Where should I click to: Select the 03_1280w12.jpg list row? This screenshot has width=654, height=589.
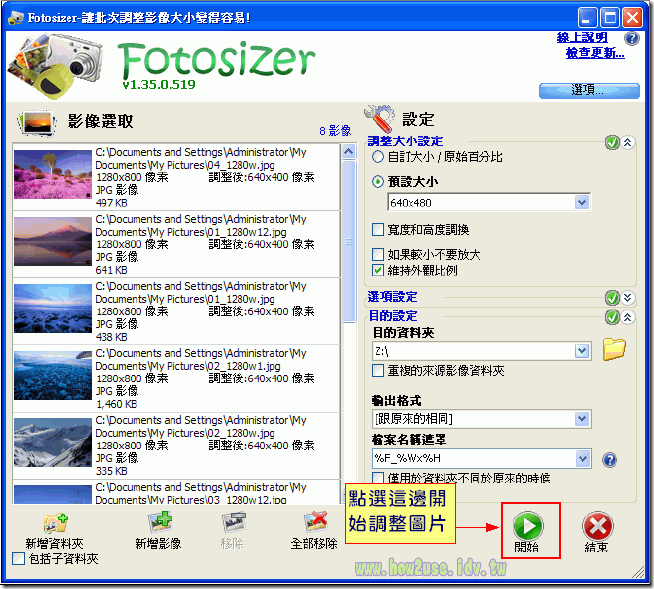point(177,493)
